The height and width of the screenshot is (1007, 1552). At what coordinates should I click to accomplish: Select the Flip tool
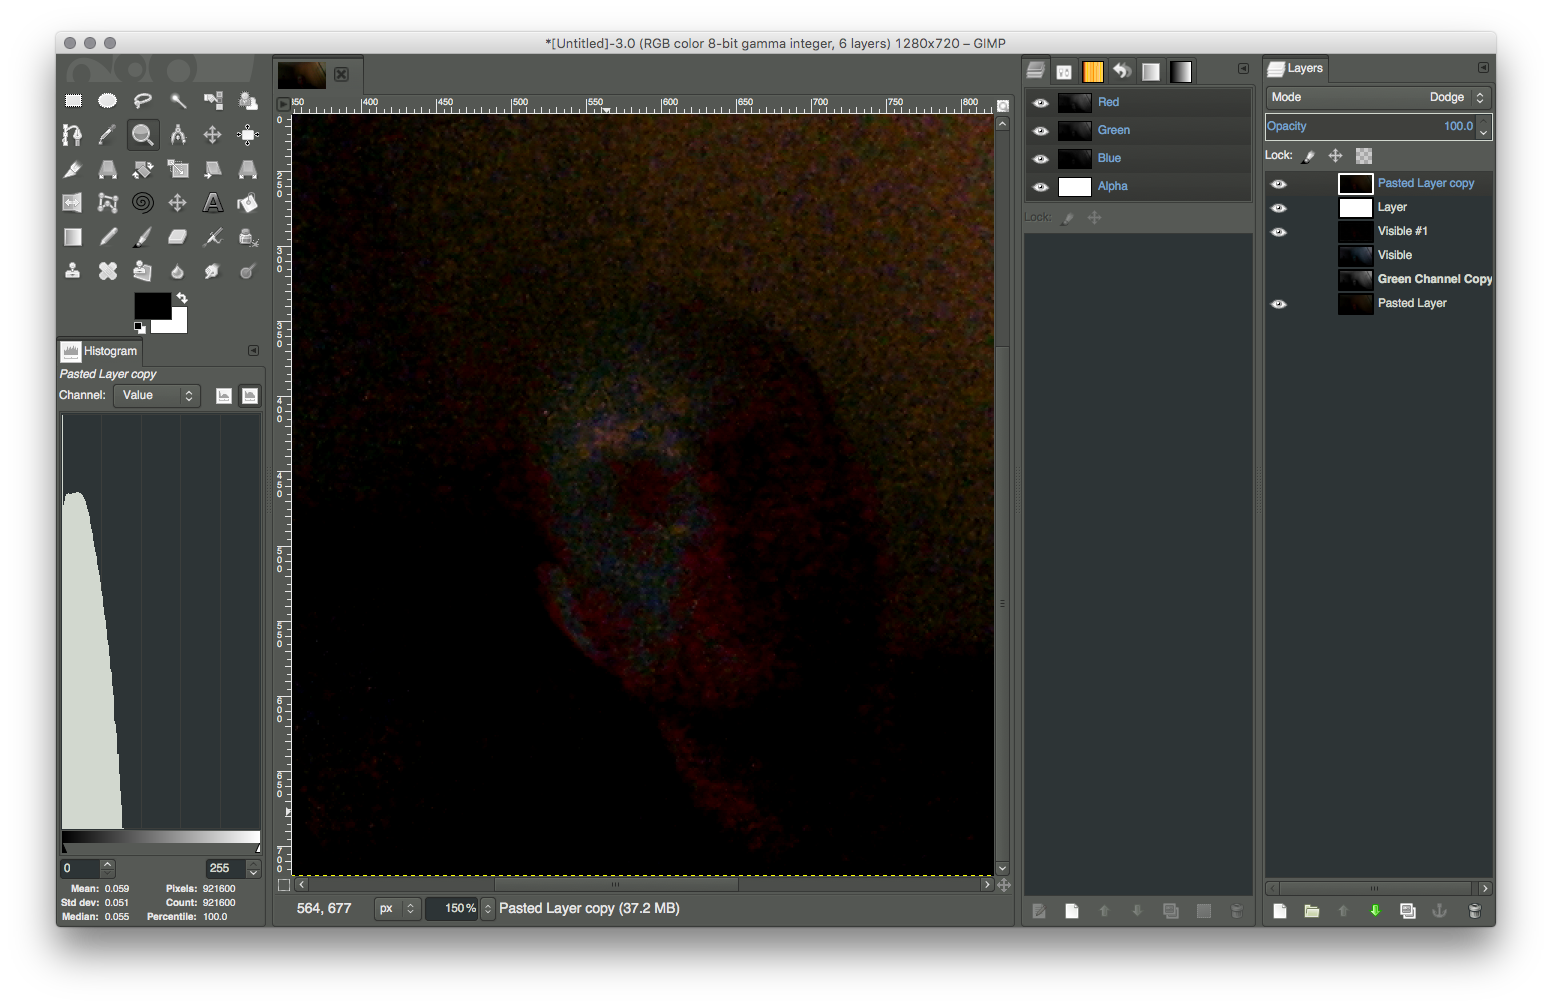pyautogui.click(x=73, y=203)
